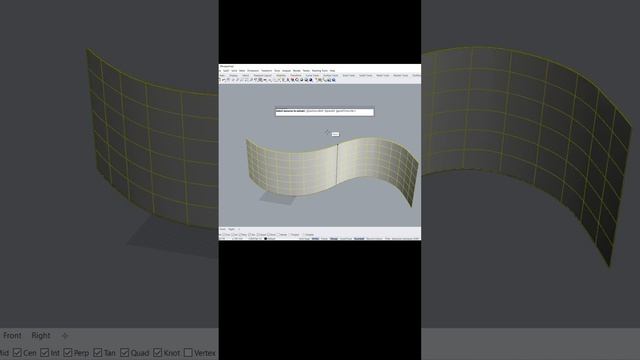640x360 pixels.
Task: Toggle the enlarged Cen osnap checkbox
Action: [x=17, y=353]
